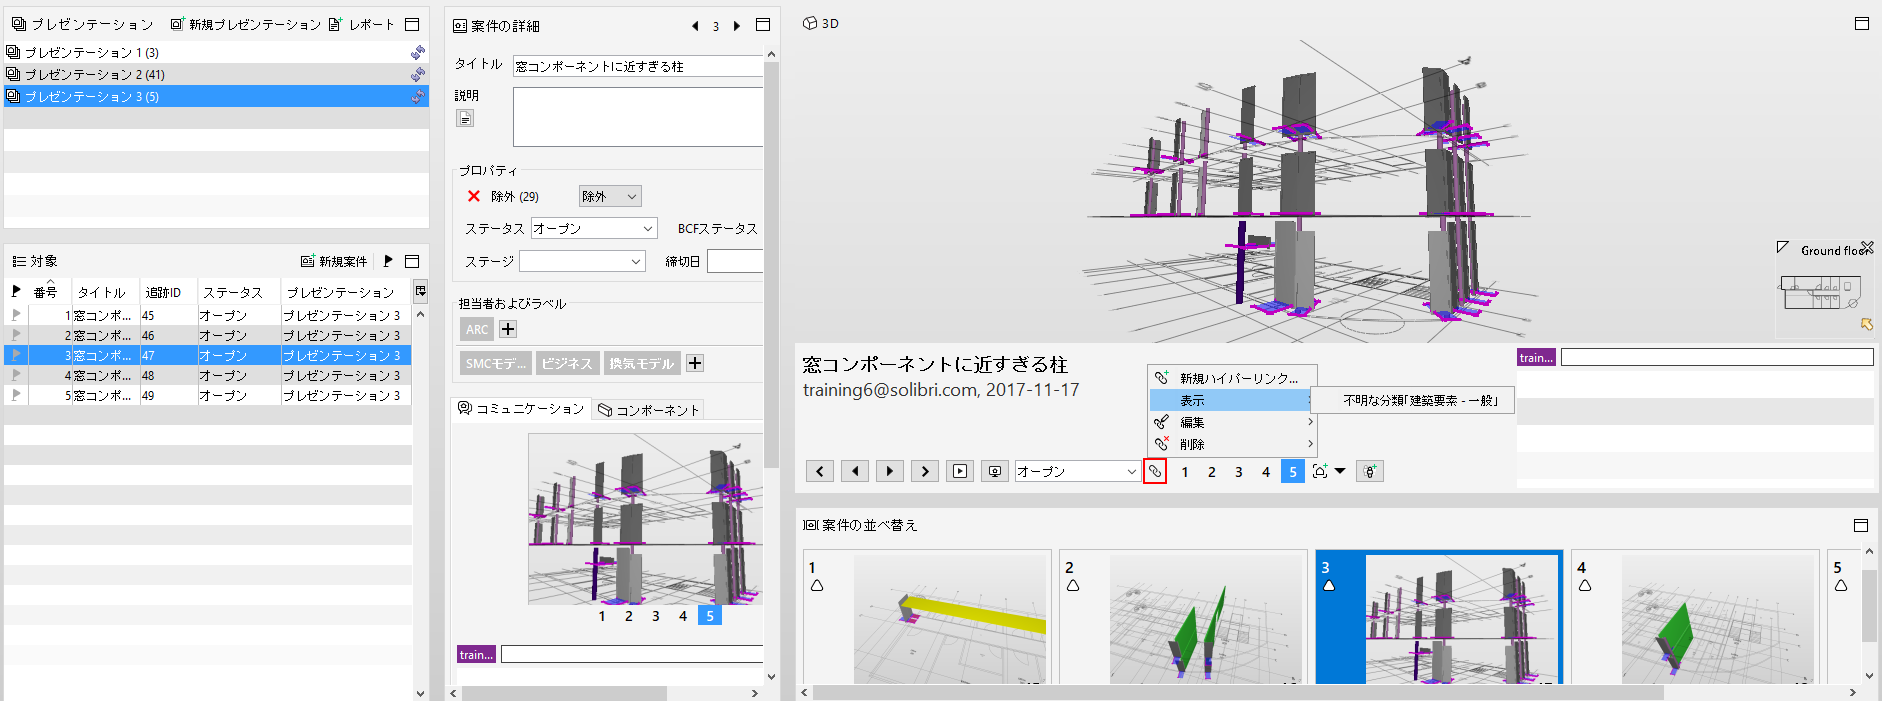Toggle sync icon for プレゼンテーション 1
This screenshot has width=1882, height=701.
[x=418, y=52]
